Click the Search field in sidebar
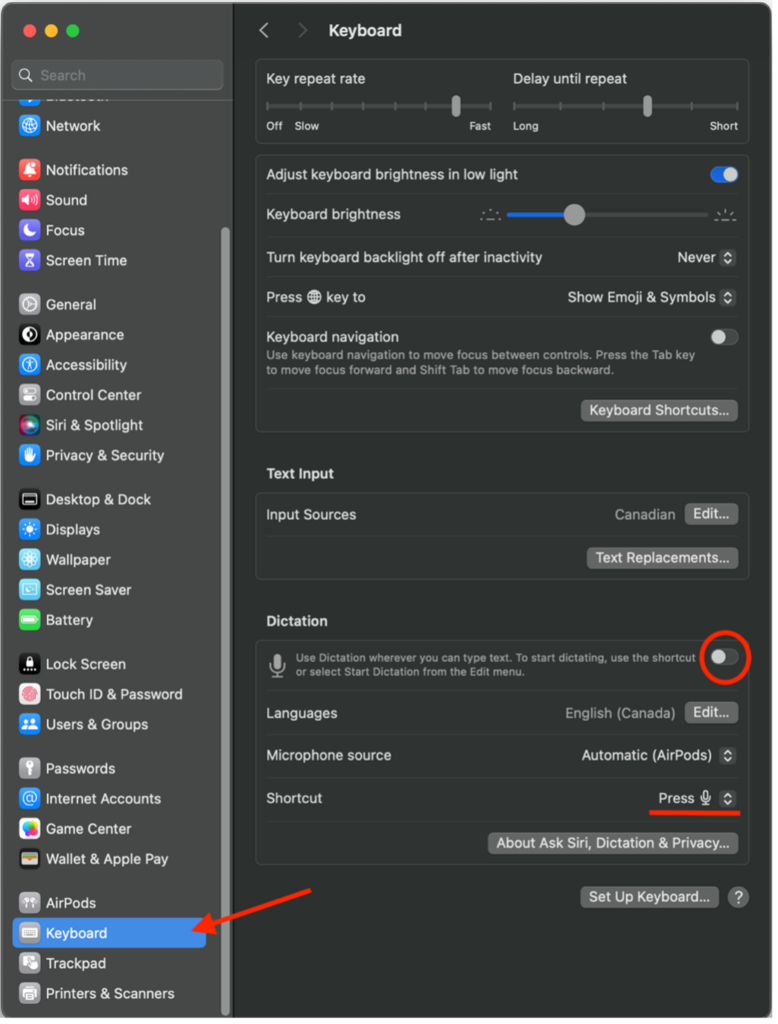The width and height of the screenshot is (778, 1024). 118,76
